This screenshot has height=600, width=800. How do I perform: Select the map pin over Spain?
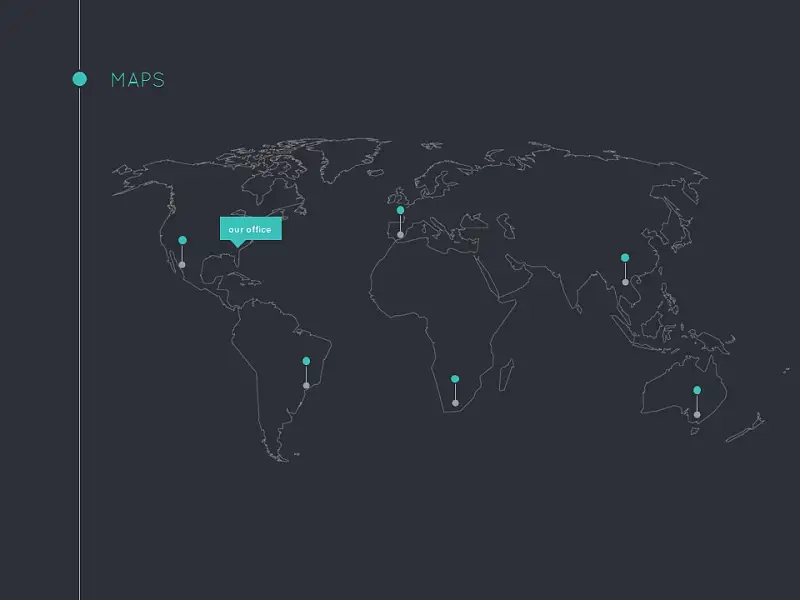click(401, 222)
